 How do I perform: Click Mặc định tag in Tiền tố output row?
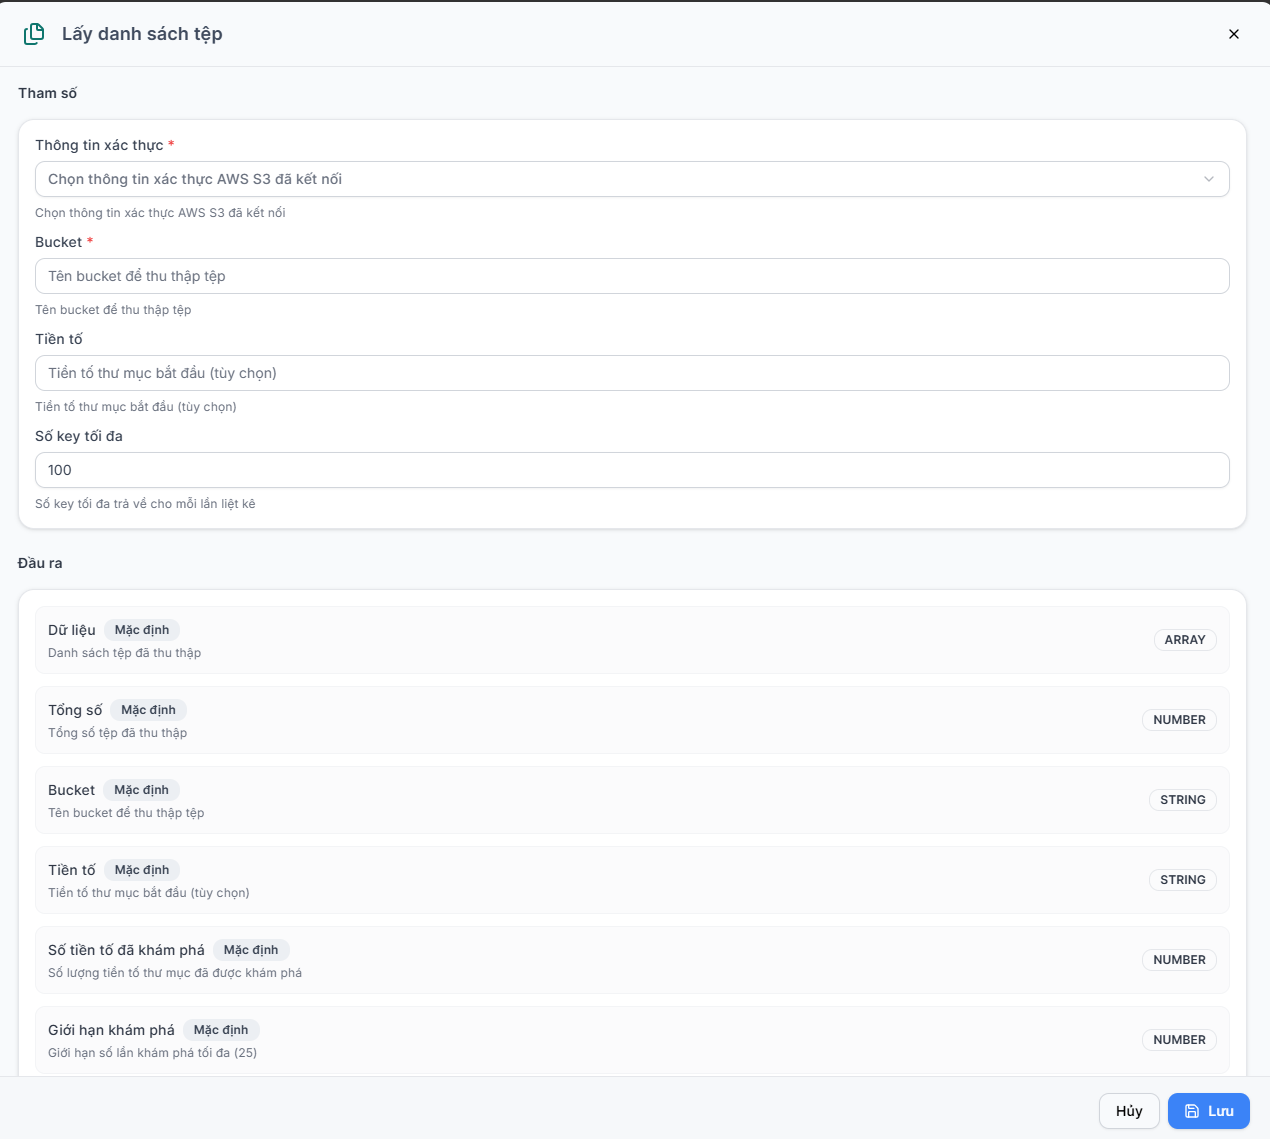(x=142, y=870)
